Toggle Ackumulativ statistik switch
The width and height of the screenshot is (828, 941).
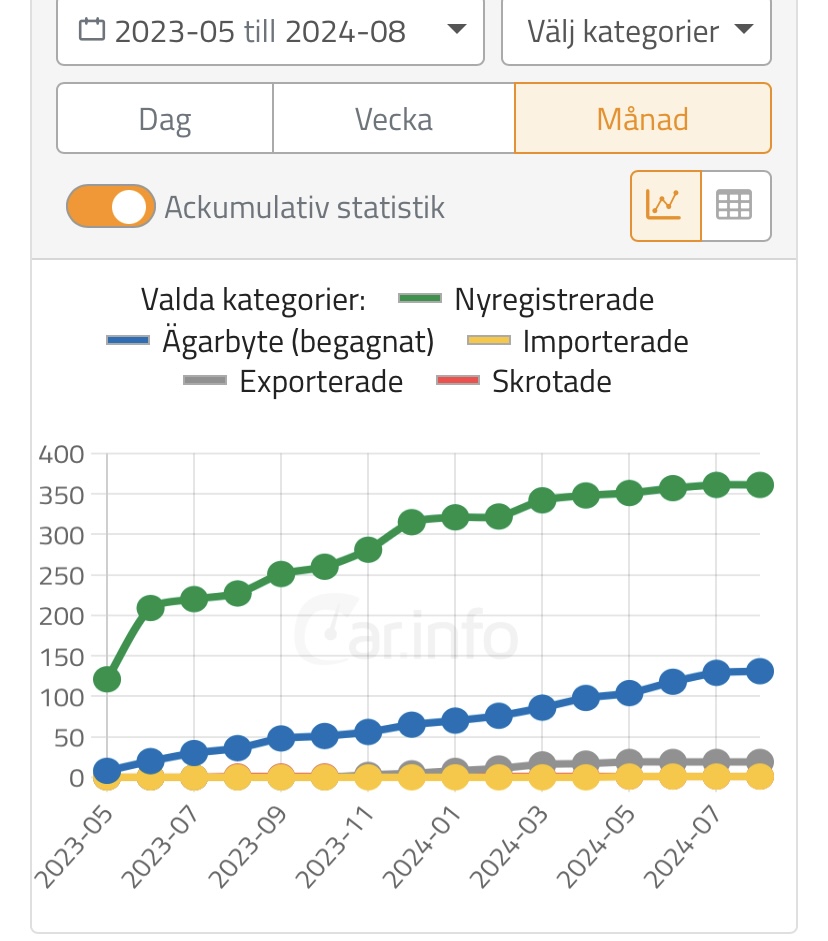(111, 207)
